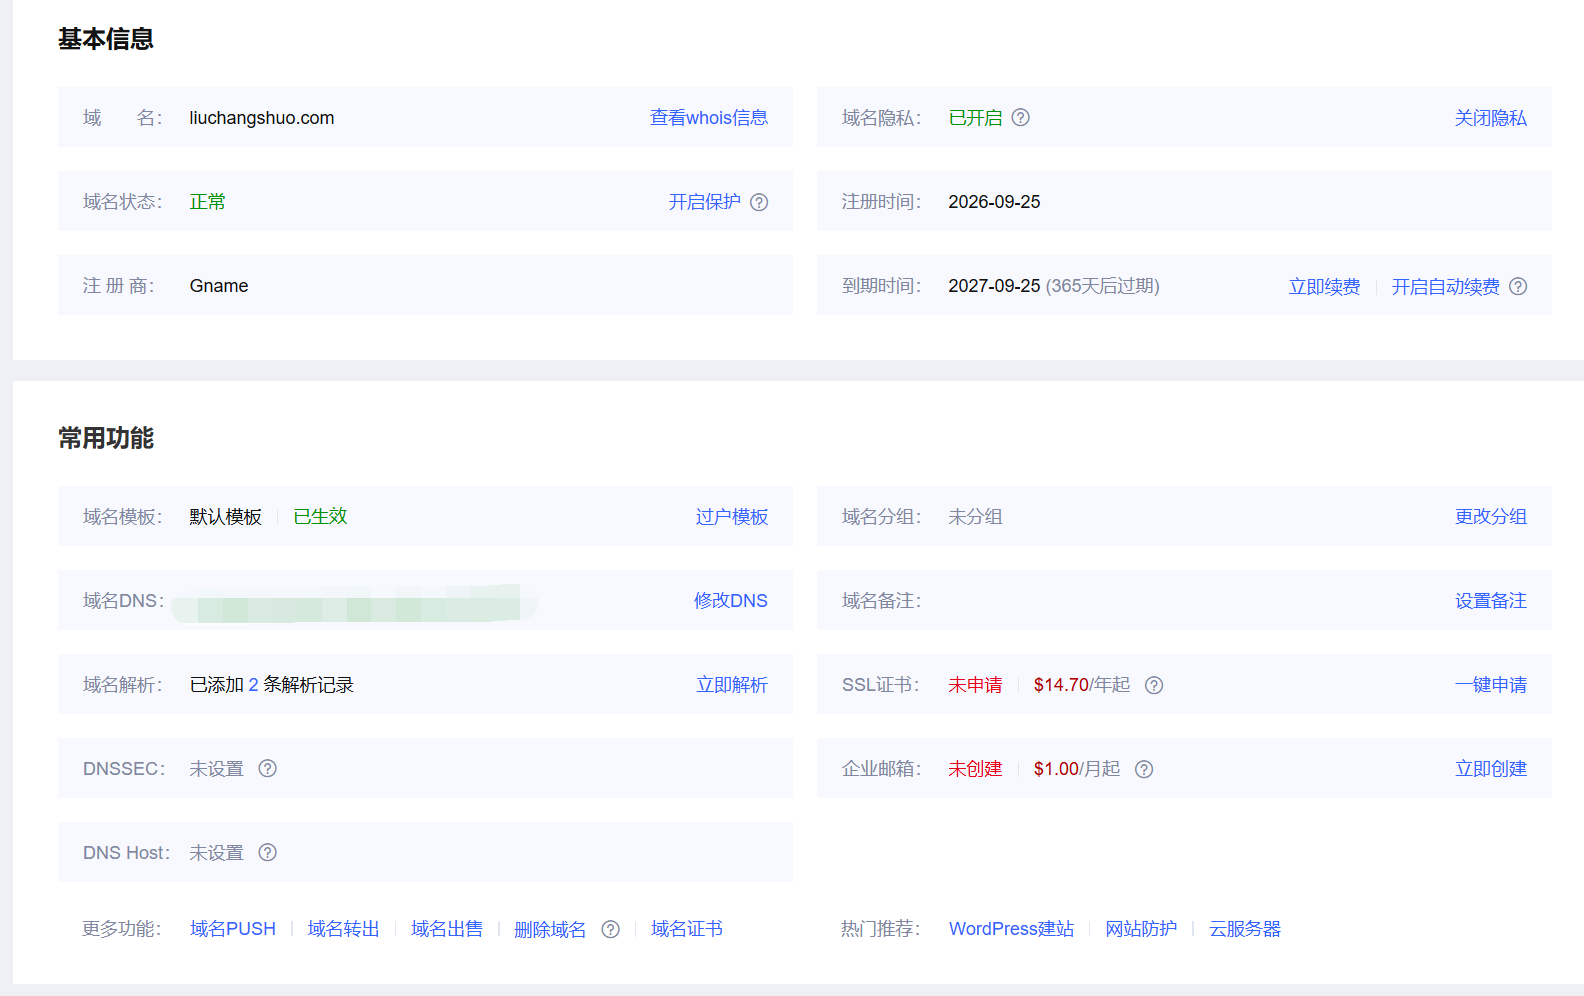Open 过户模板 link

pyautogui.click(x=732, y=516)
